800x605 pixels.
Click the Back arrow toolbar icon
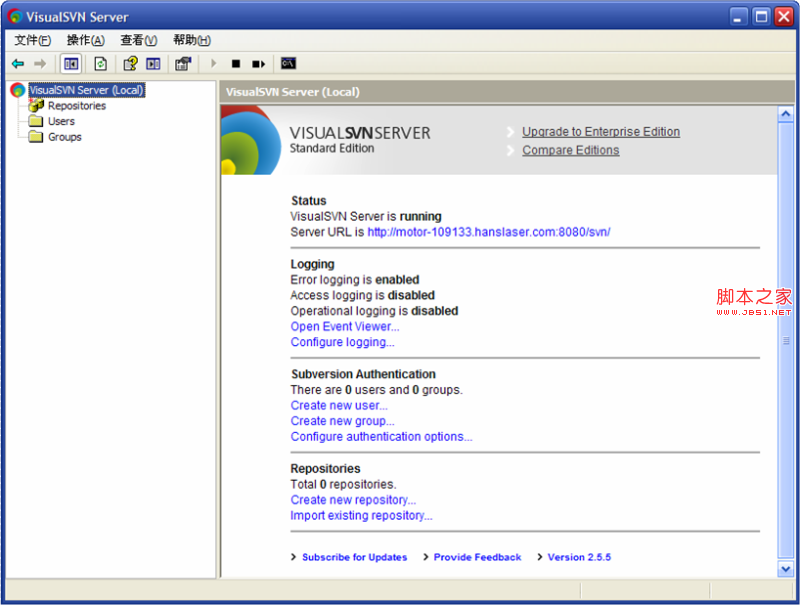tap(18, 64)
